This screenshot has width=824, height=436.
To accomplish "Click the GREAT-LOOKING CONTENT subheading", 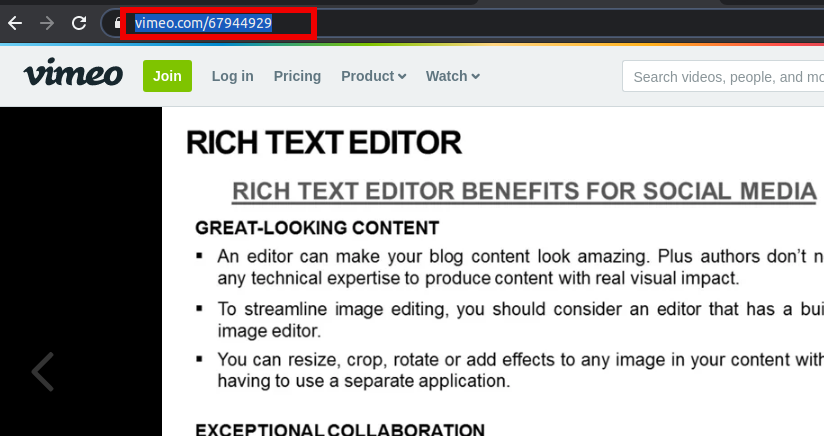I will click(317, 228).
